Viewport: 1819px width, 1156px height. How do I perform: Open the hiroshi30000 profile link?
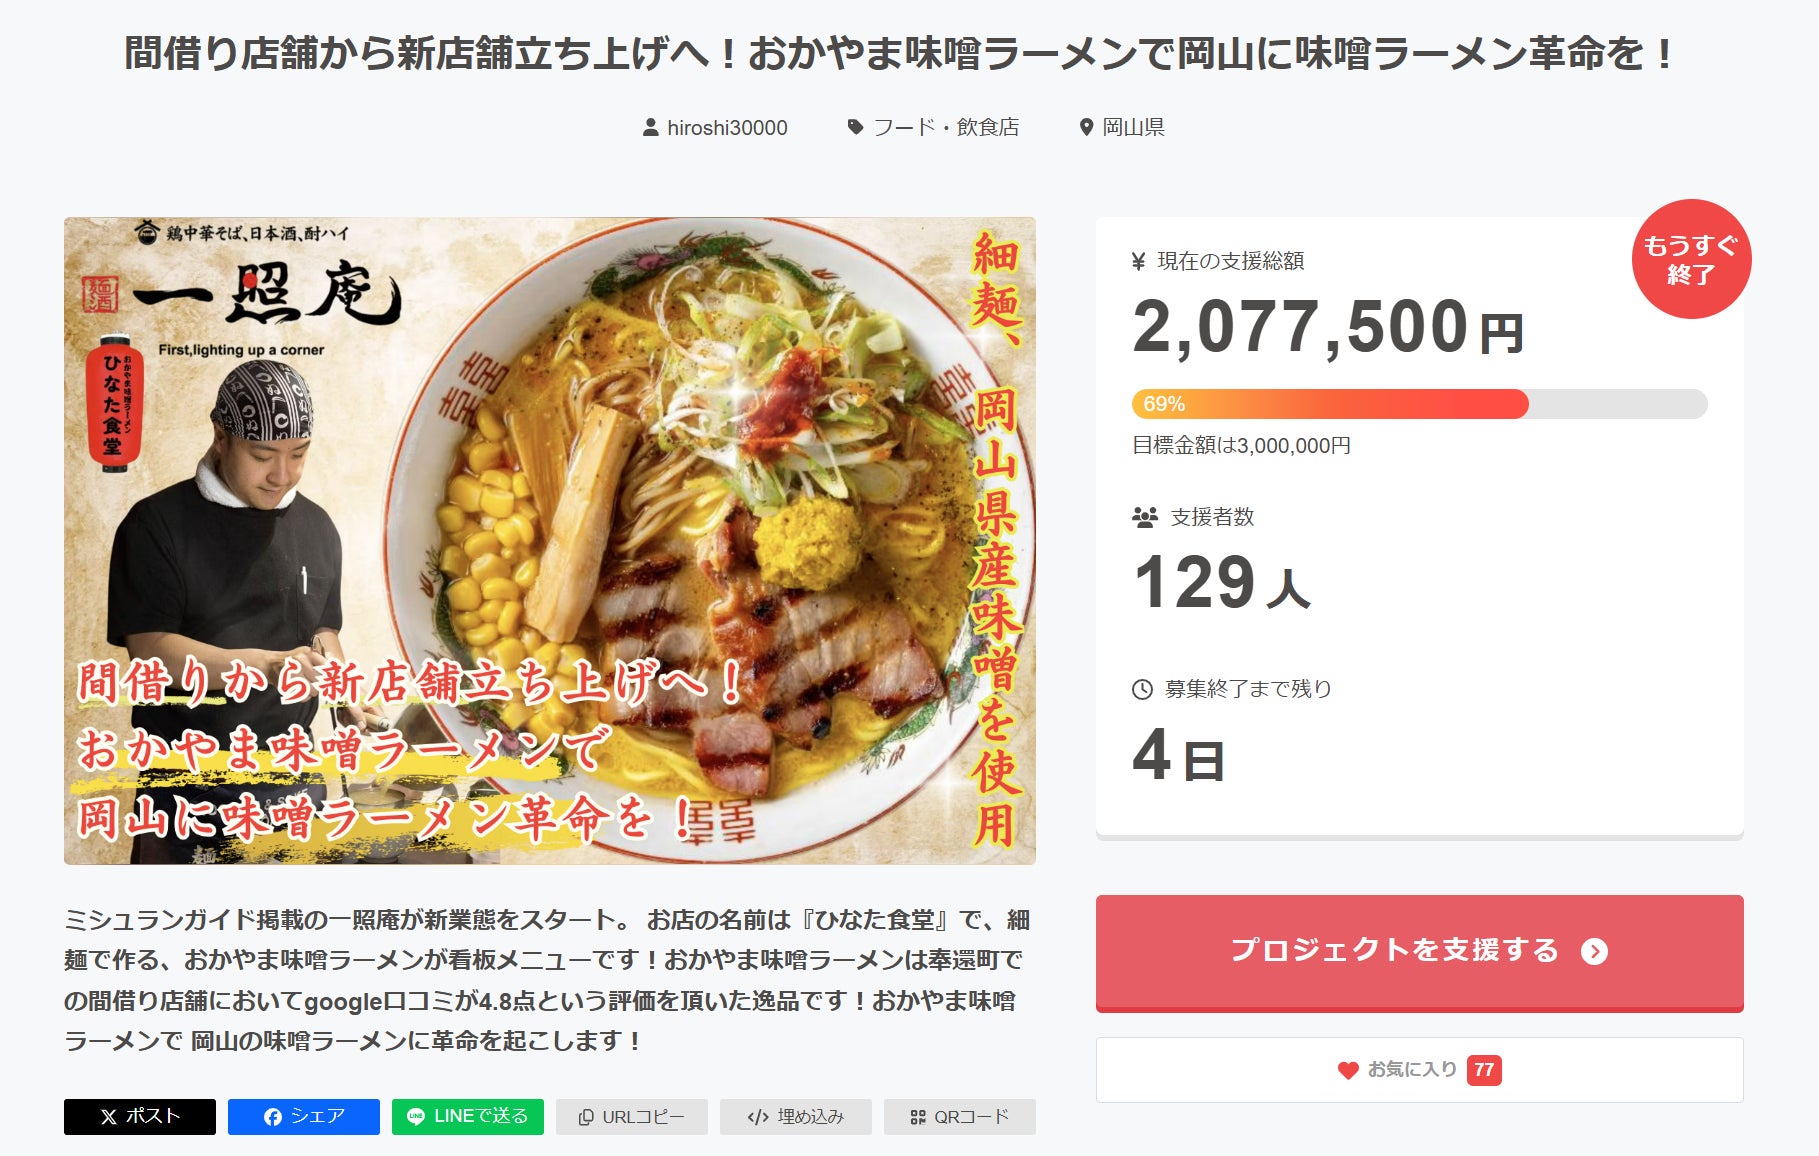pyautogui.click(x=727, y=128)
